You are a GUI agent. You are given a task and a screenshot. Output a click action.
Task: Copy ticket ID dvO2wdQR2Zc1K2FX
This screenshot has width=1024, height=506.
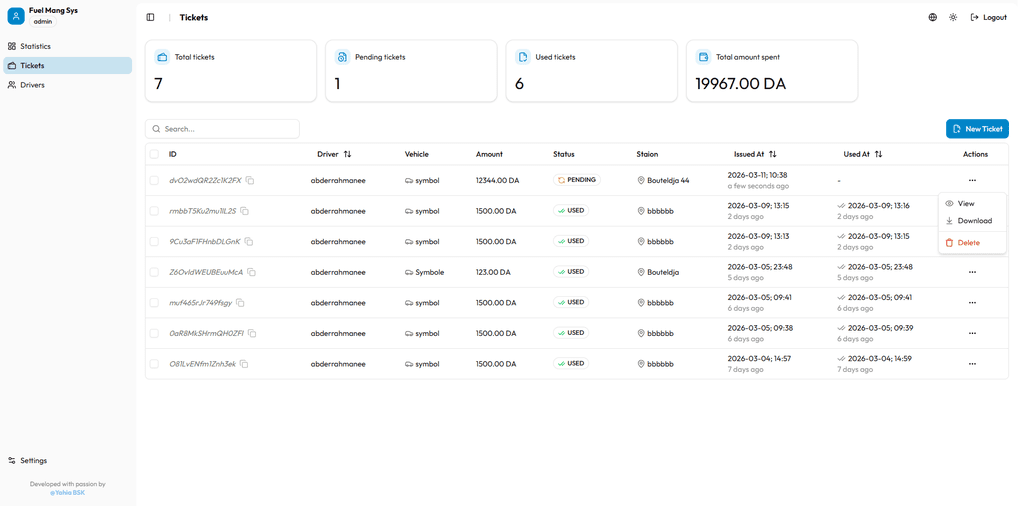coord(250,181)
